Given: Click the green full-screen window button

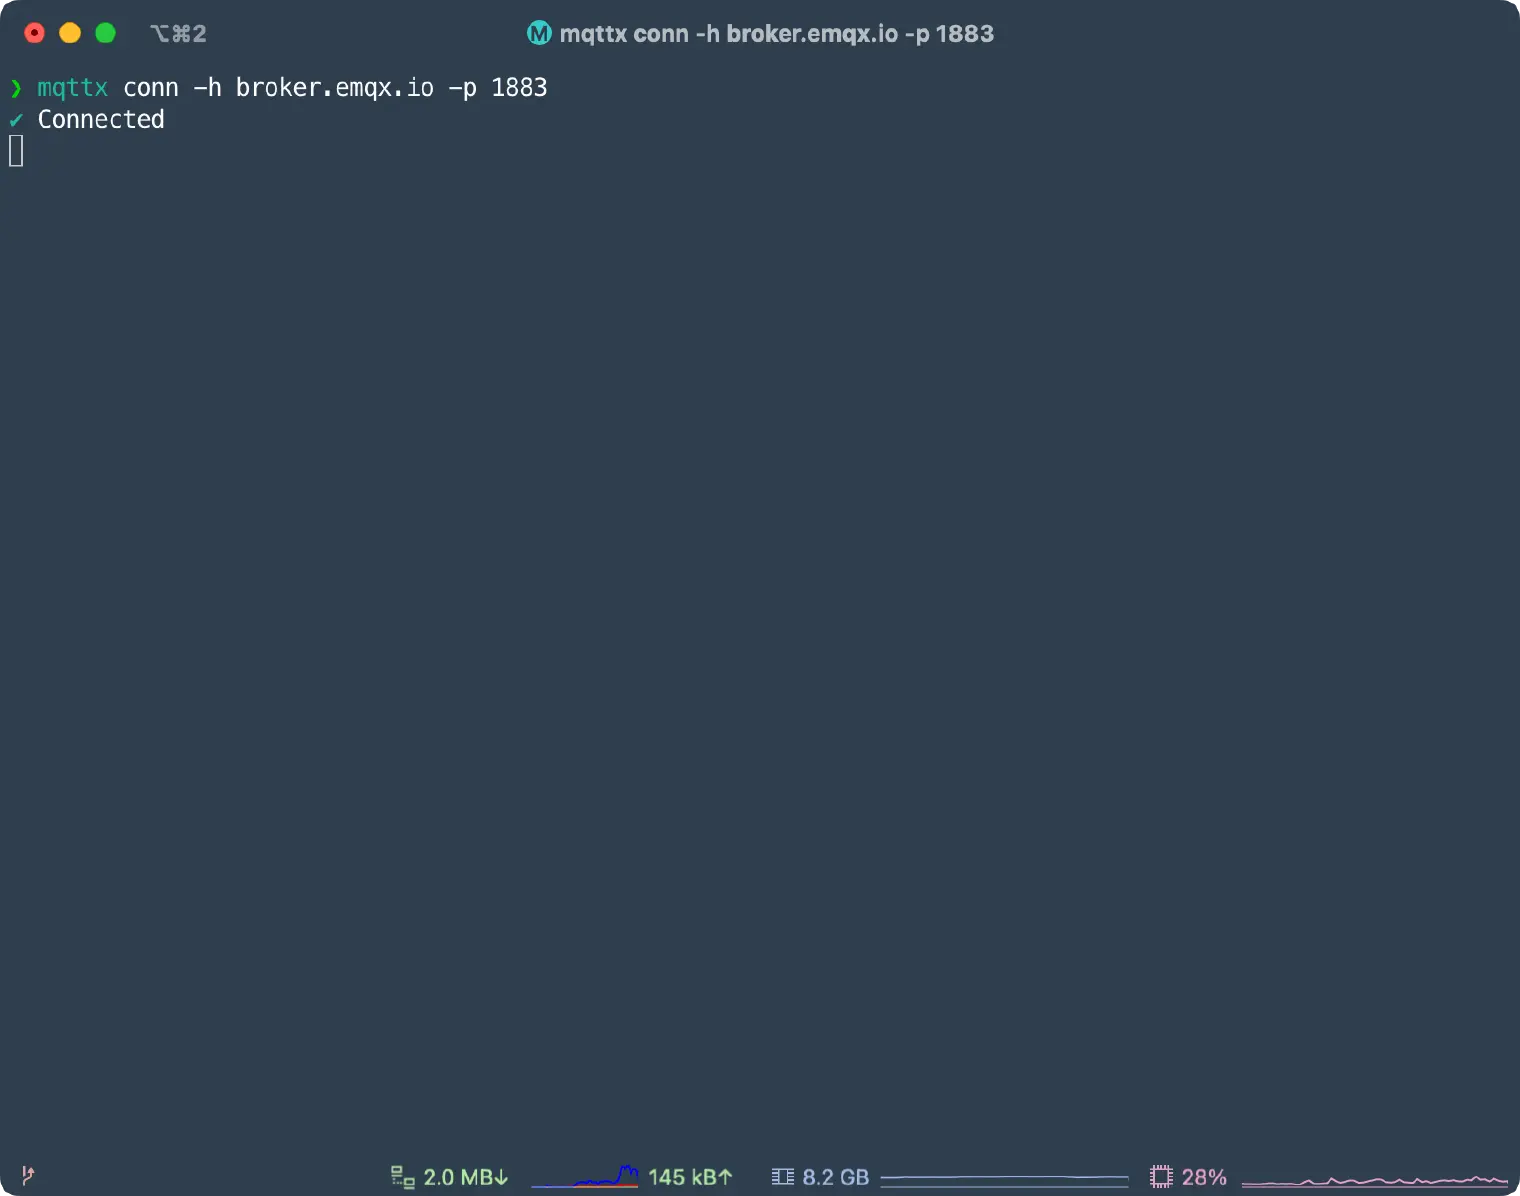Looking at the screenshot, I should [105, 33].
